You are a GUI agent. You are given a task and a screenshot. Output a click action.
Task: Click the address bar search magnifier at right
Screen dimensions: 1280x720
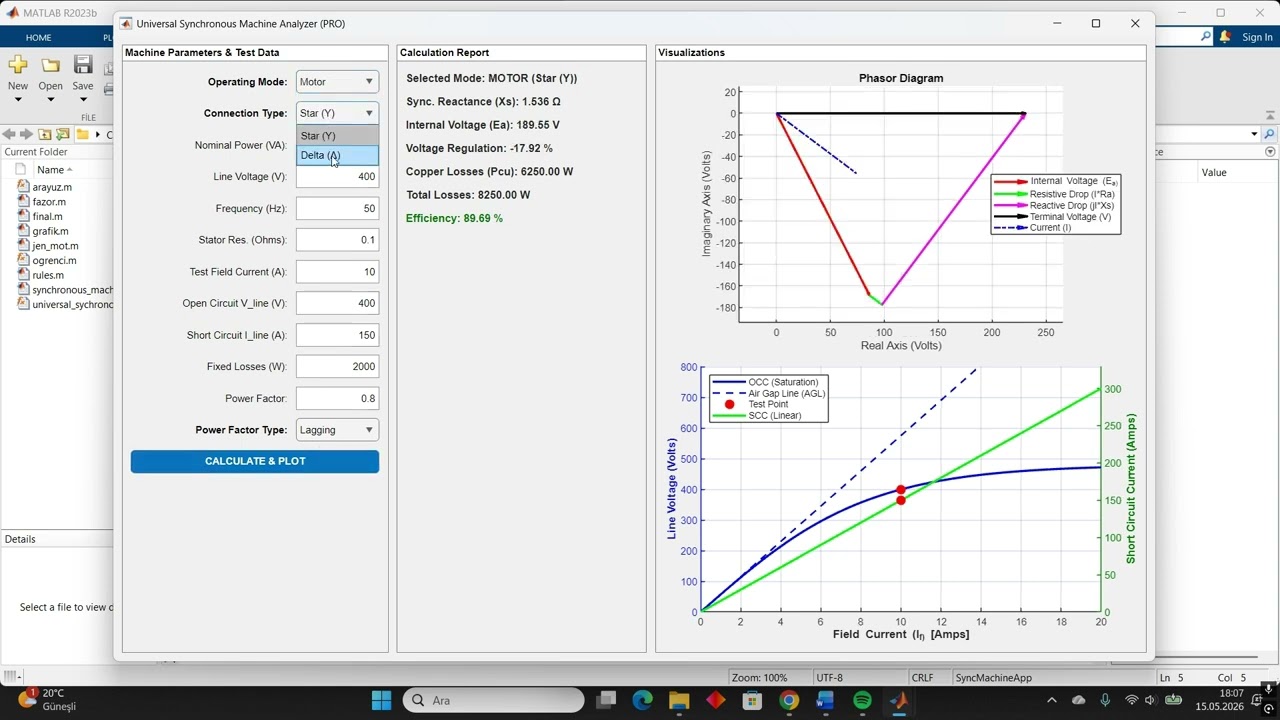(1270, 134)
